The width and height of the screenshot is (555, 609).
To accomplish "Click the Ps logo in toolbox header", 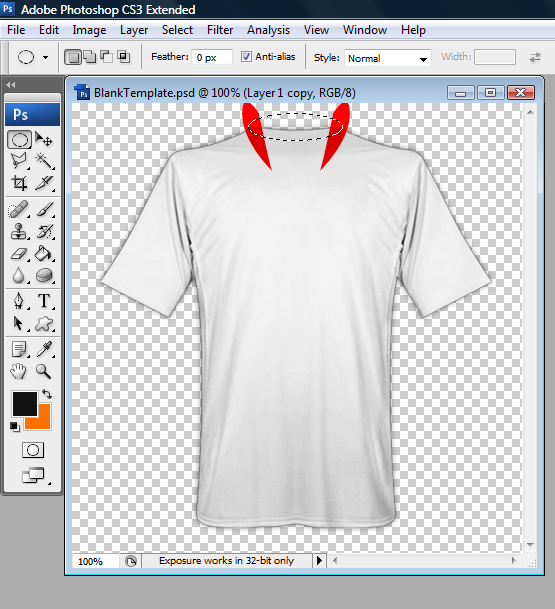I will tap(33, 115).
